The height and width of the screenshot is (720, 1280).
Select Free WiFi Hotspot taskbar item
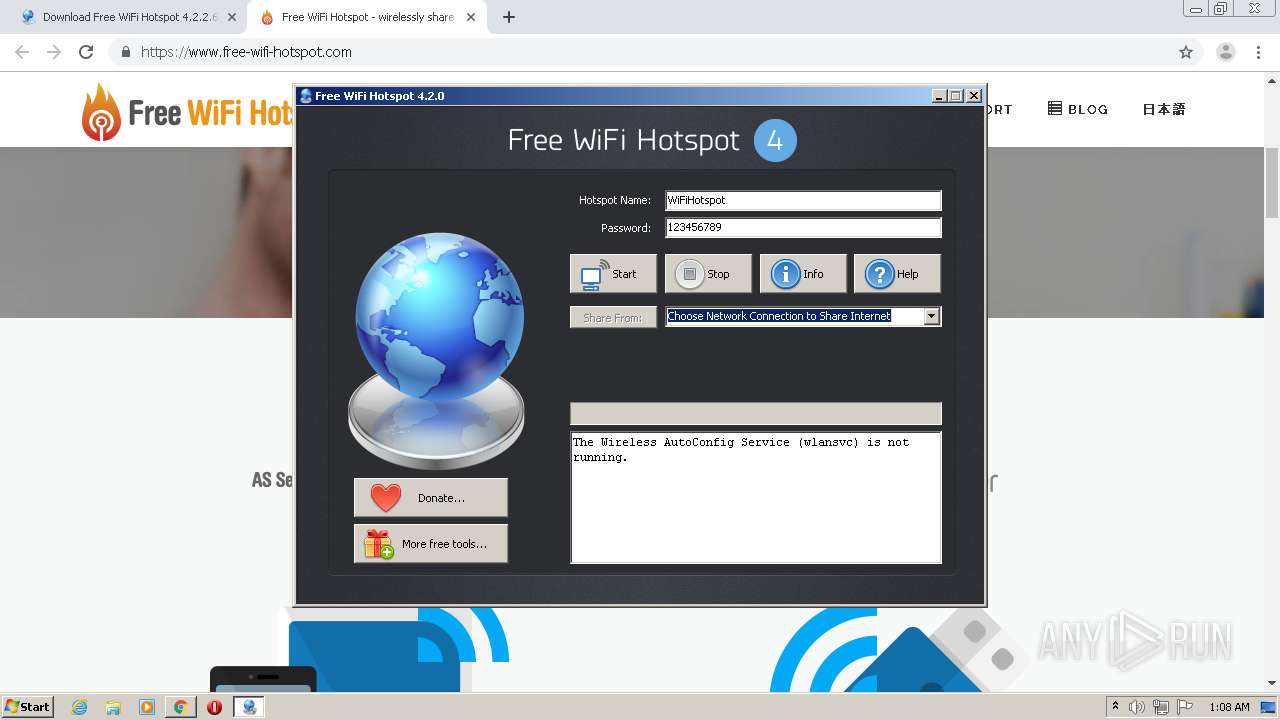(x=249, y=707)
